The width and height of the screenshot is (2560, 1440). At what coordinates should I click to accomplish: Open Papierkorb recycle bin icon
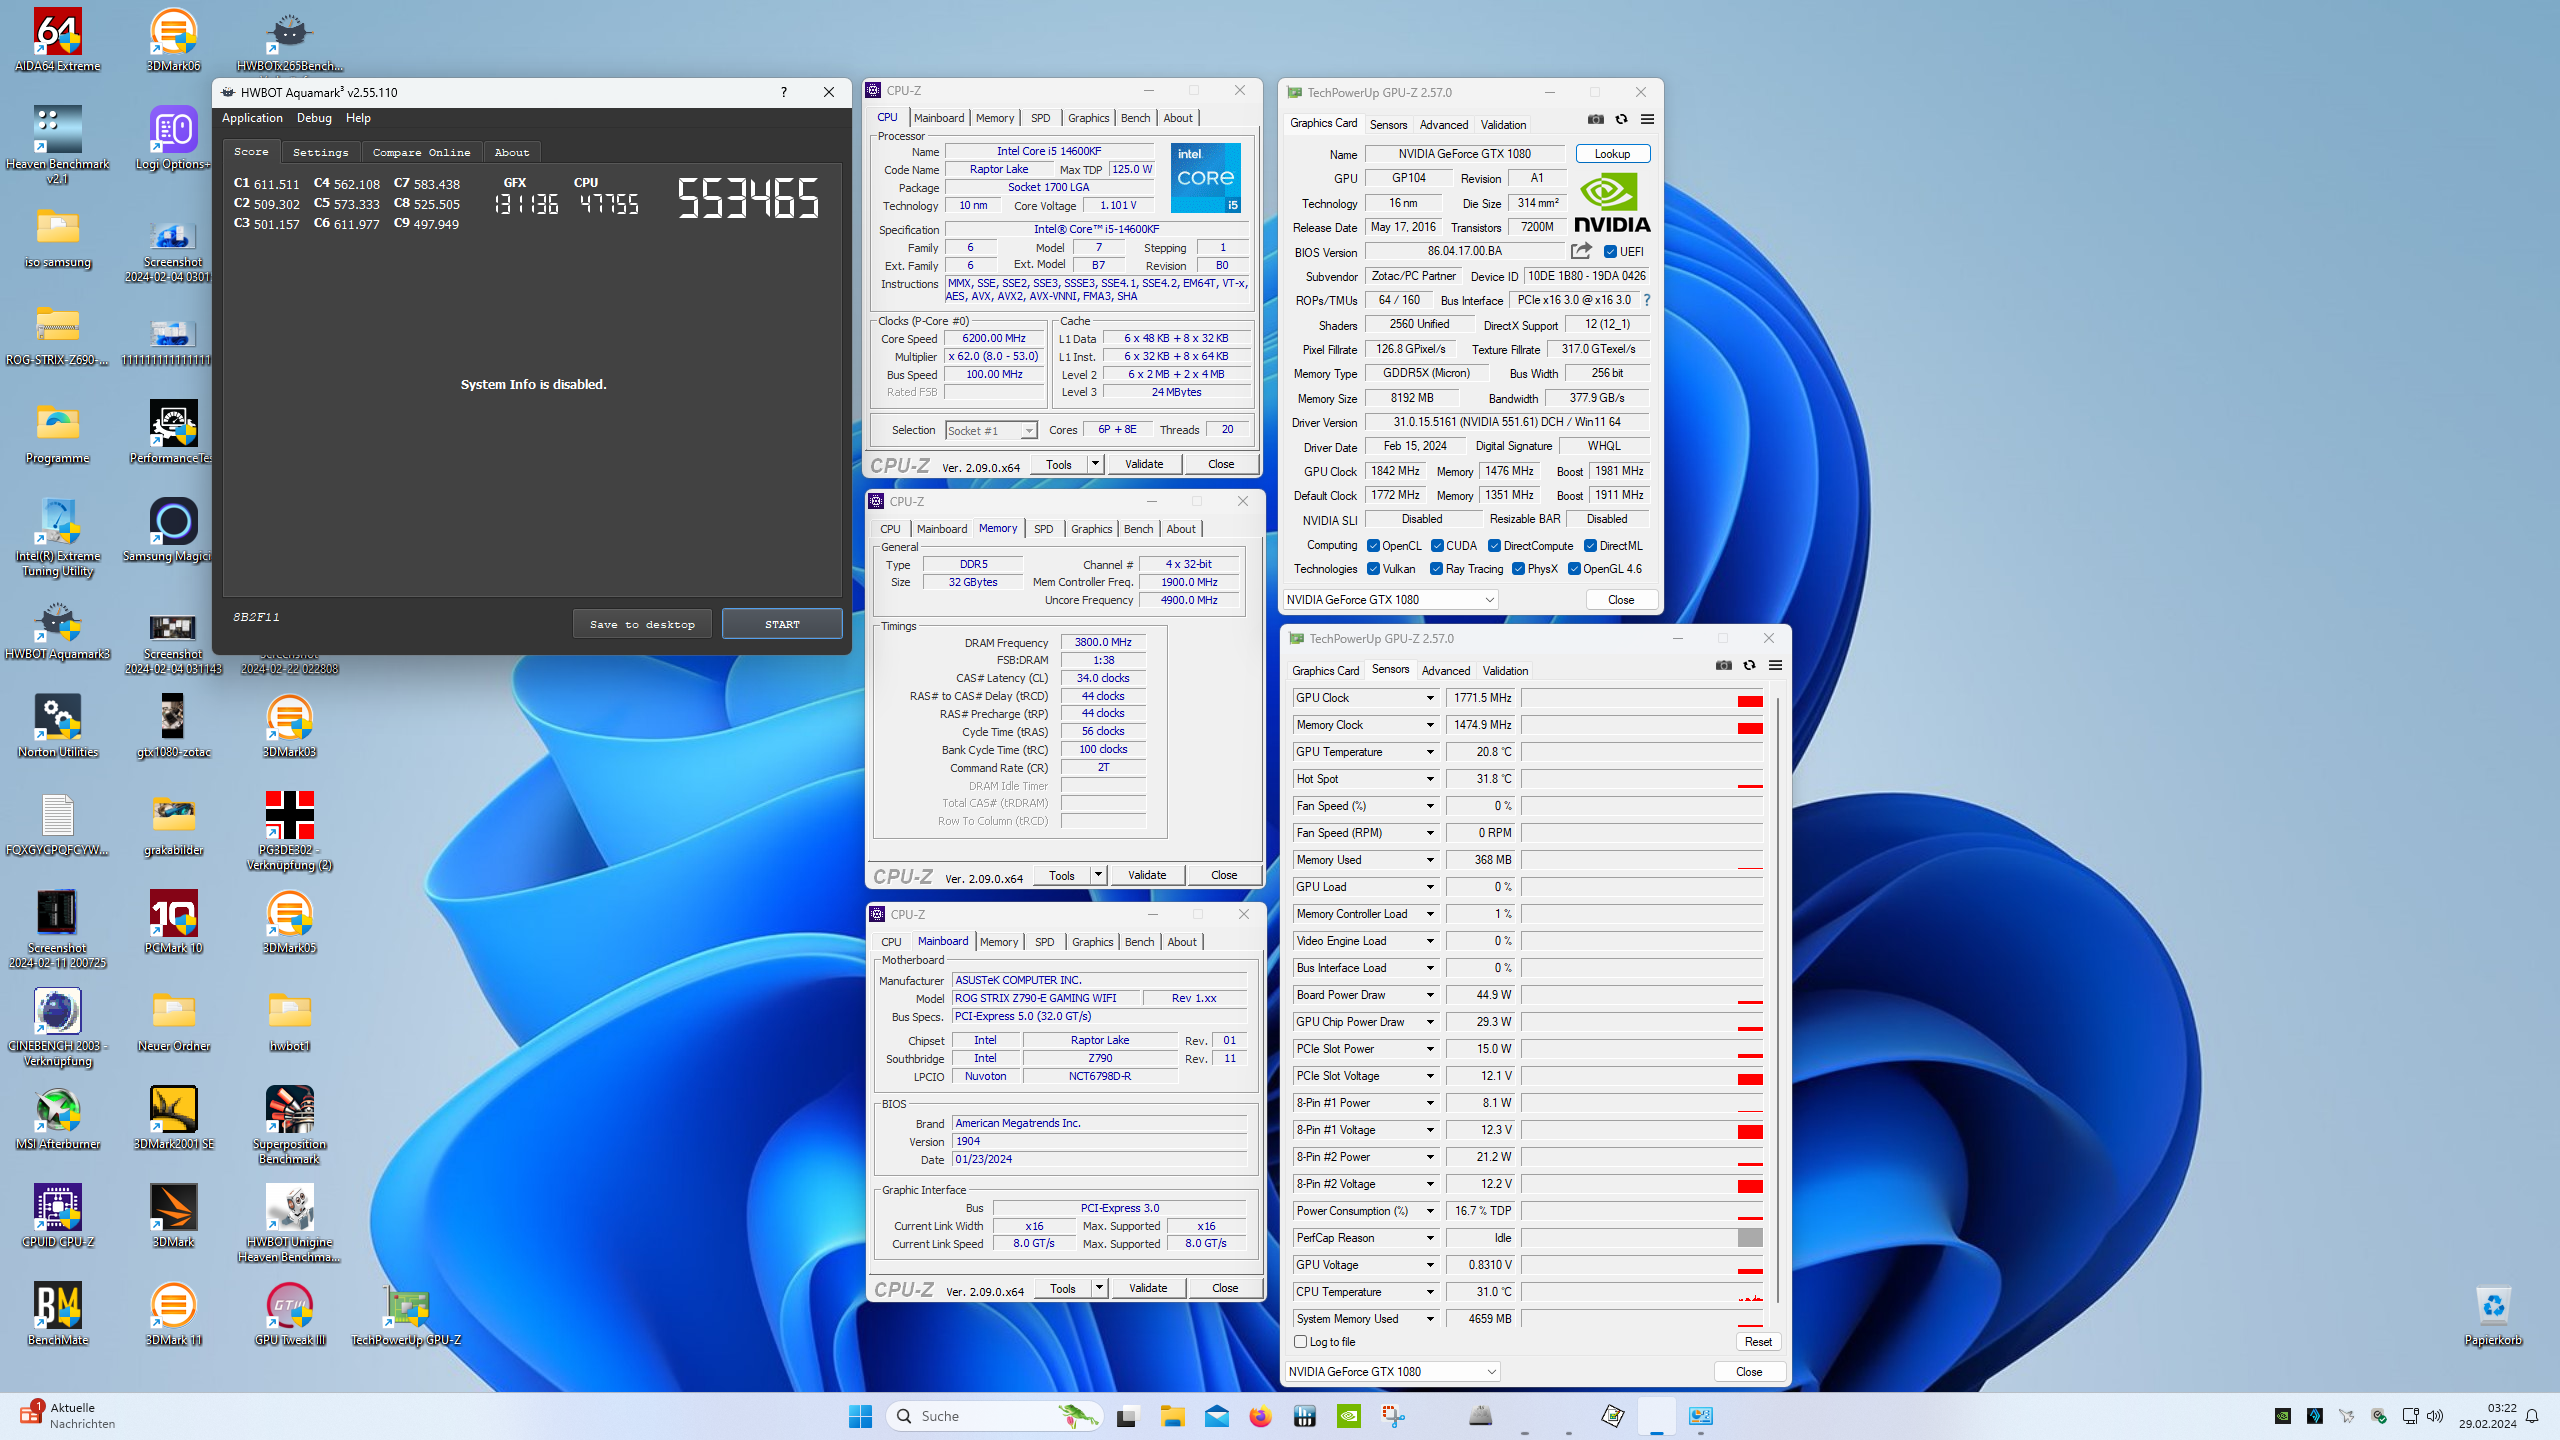pos(2493,1314)
